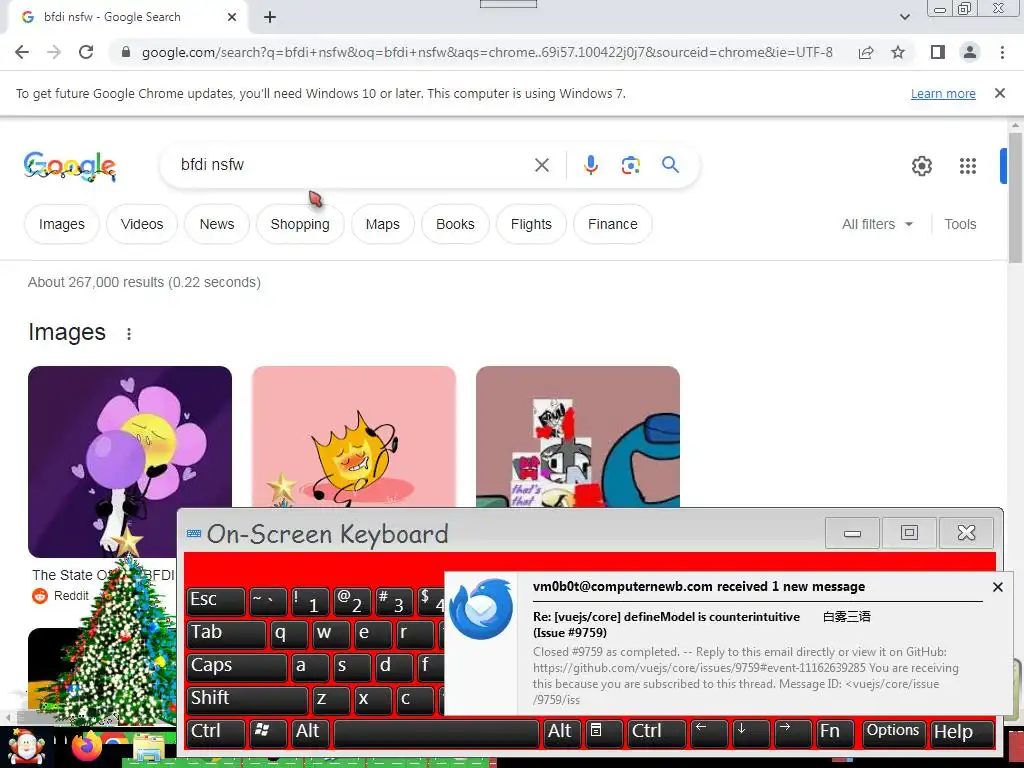Close the Thunderbird new message notification
The height and width of the screenshot is (768, 1024).
click(x=997, y=587)
